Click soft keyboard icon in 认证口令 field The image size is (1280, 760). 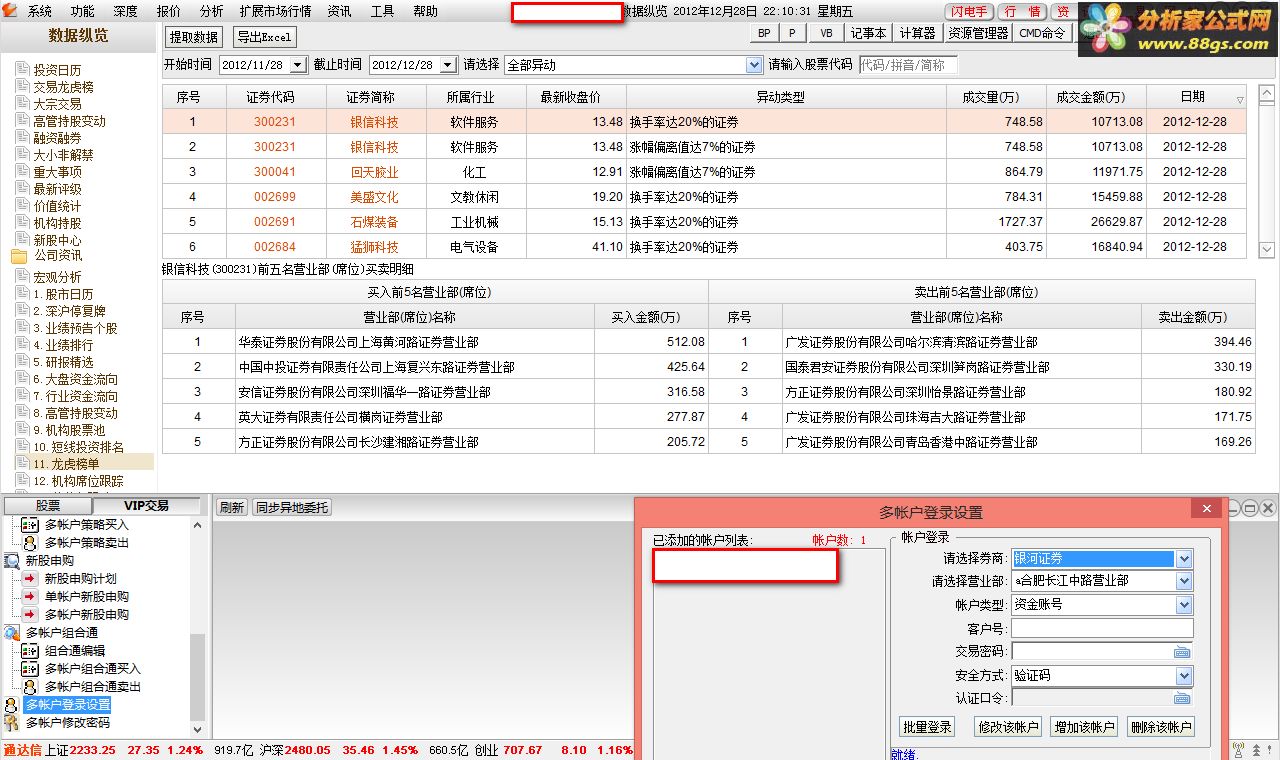(x=1182, y=698)
